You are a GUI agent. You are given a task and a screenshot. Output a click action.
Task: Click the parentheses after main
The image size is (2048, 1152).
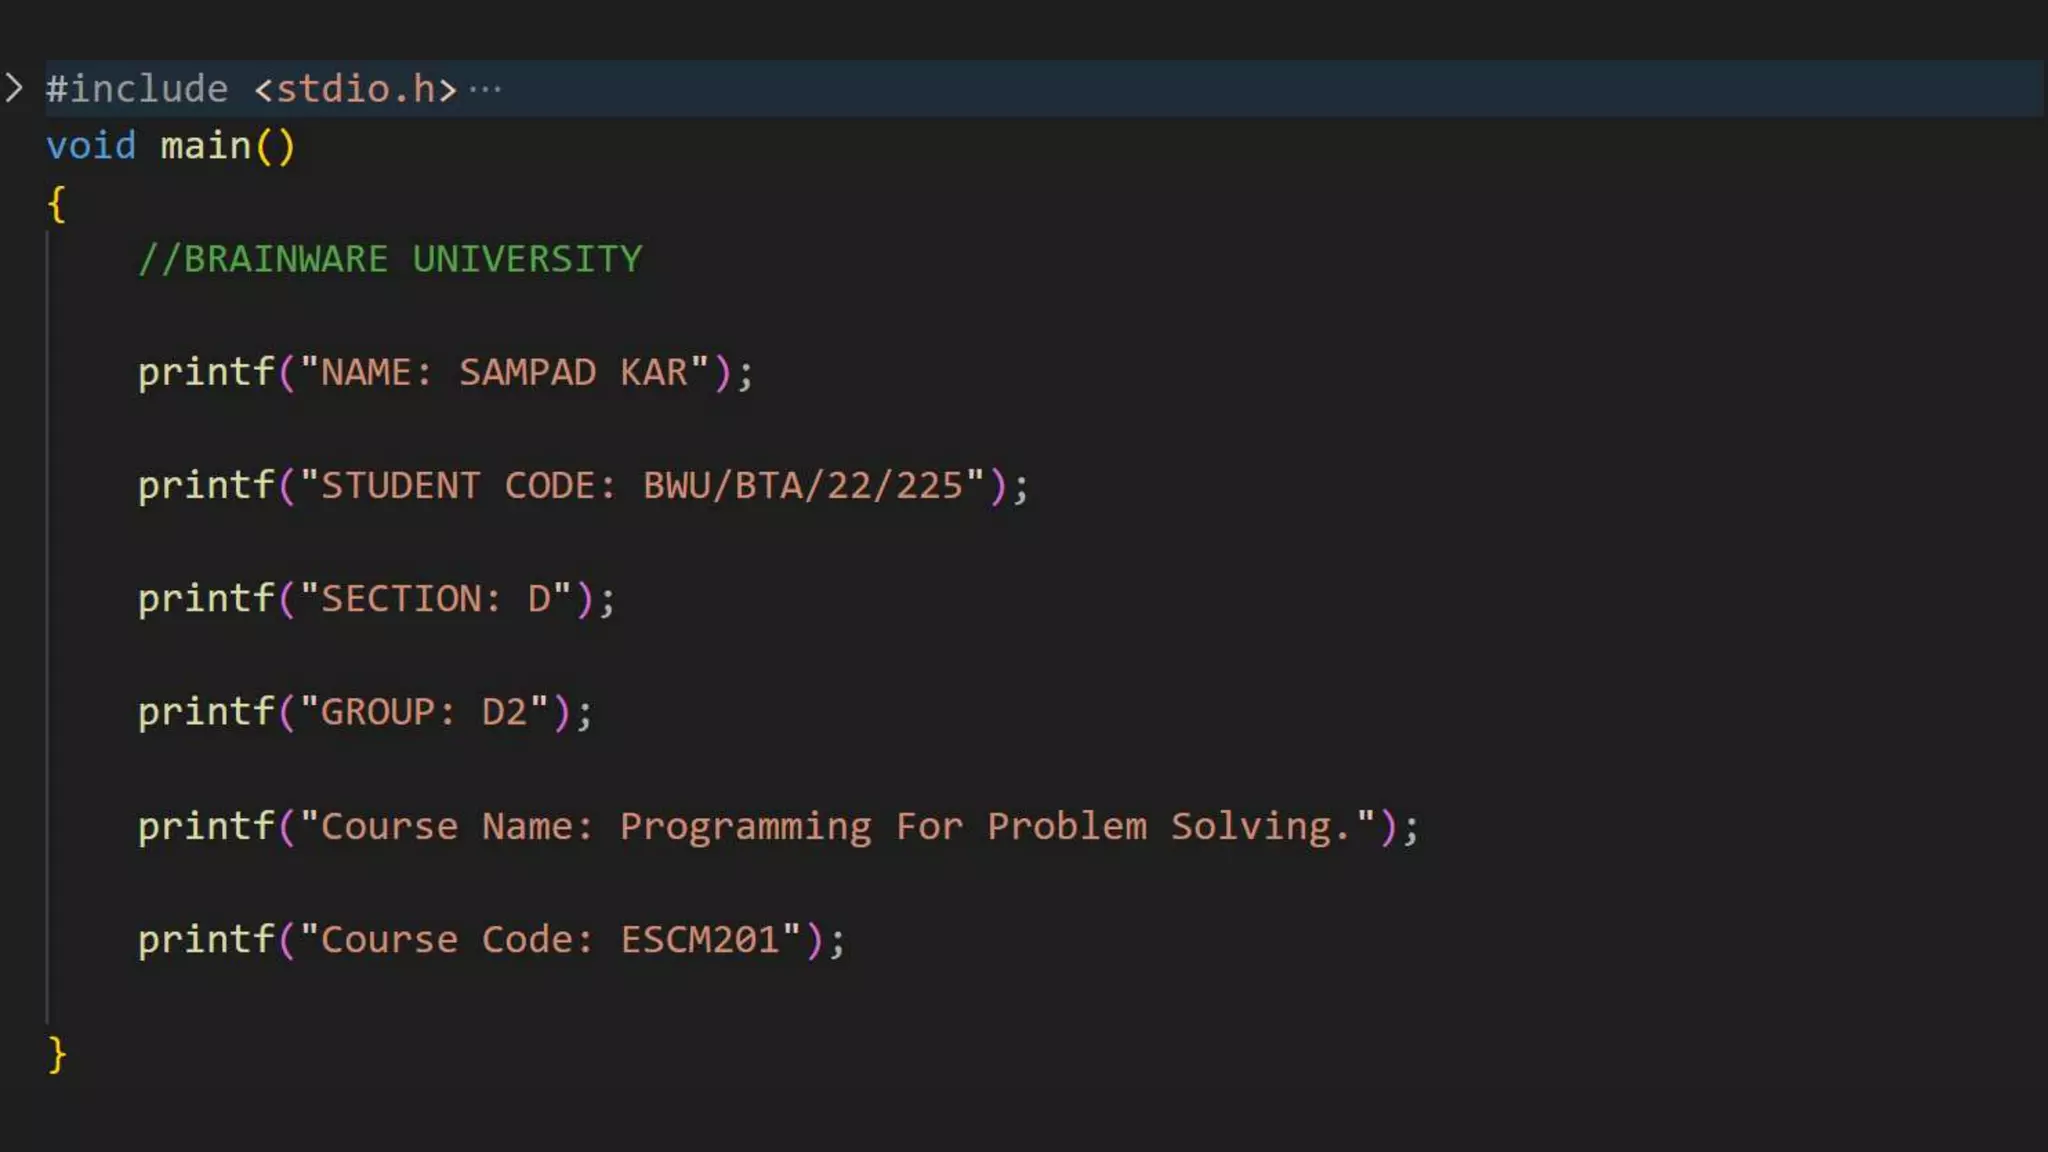(x=275, y=147)
